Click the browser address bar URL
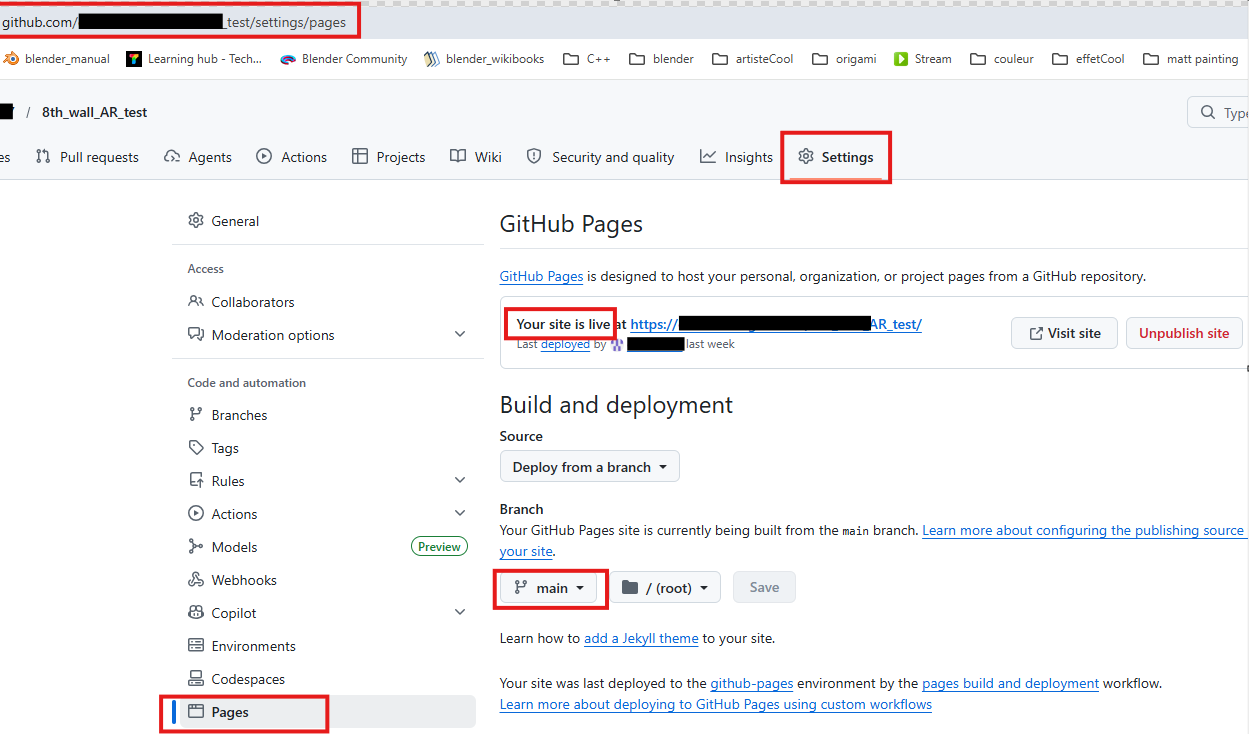 pyautogui.click(x=174, y=21)
